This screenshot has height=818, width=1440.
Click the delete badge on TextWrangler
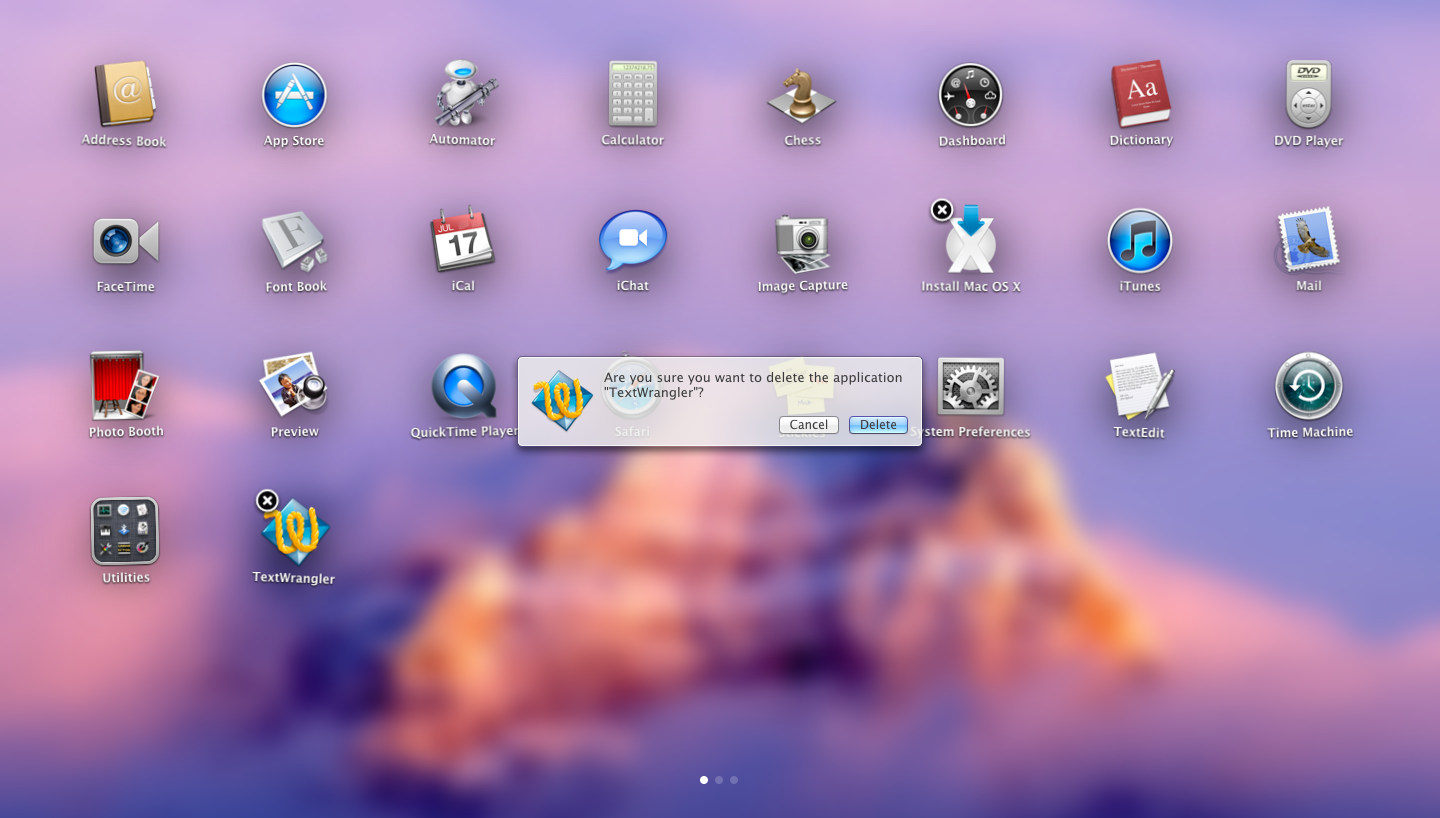pos(267,500)
